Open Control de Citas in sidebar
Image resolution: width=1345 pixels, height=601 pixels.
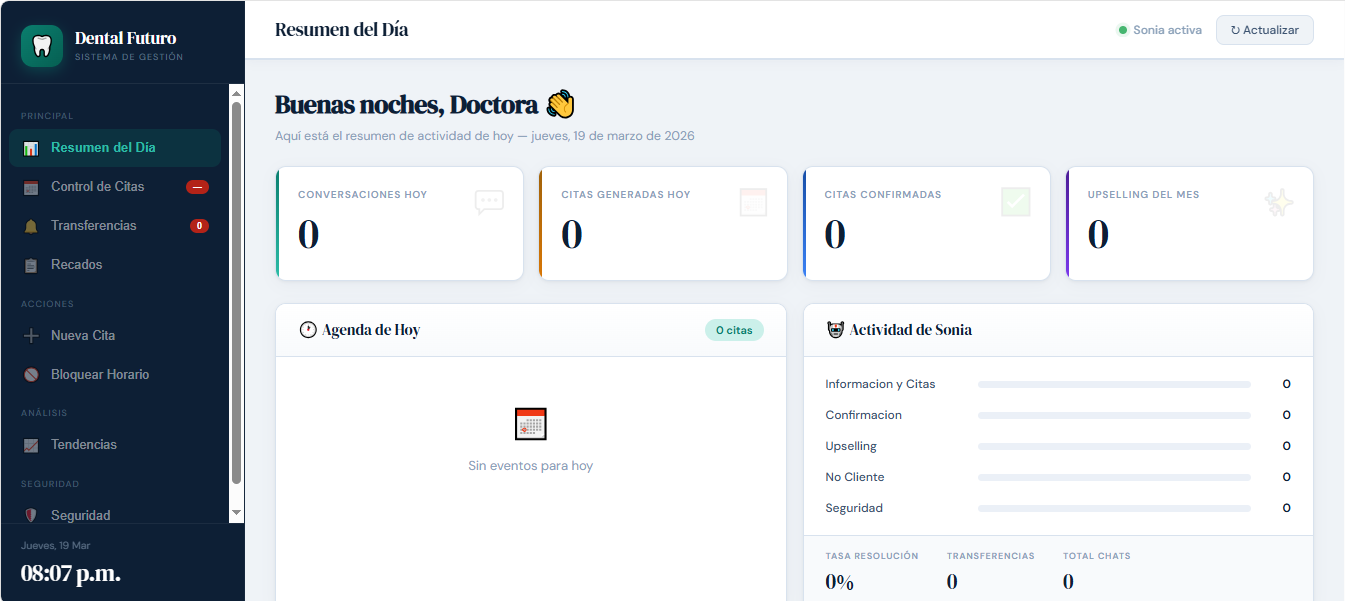pyautogui.click(x=98, y=187)
